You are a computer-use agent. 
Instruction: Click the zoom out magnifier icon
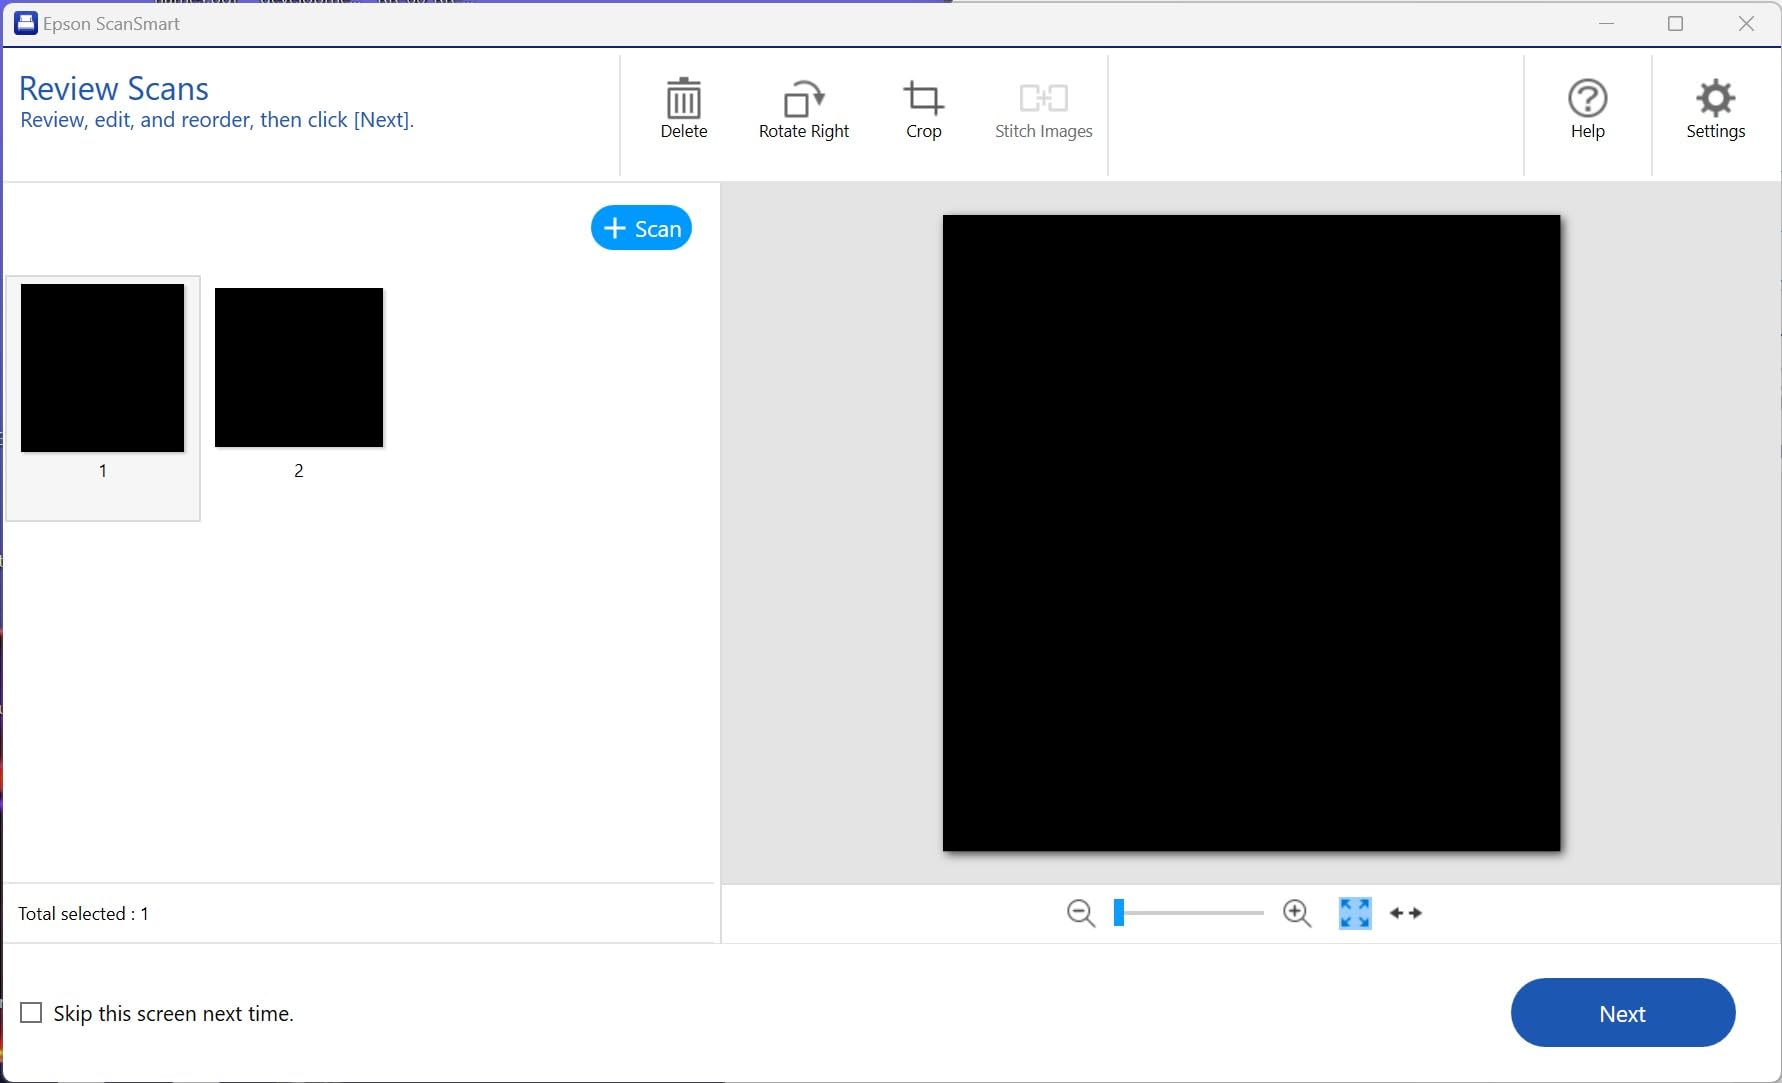pyautogui.click(x=1081, y=913)
